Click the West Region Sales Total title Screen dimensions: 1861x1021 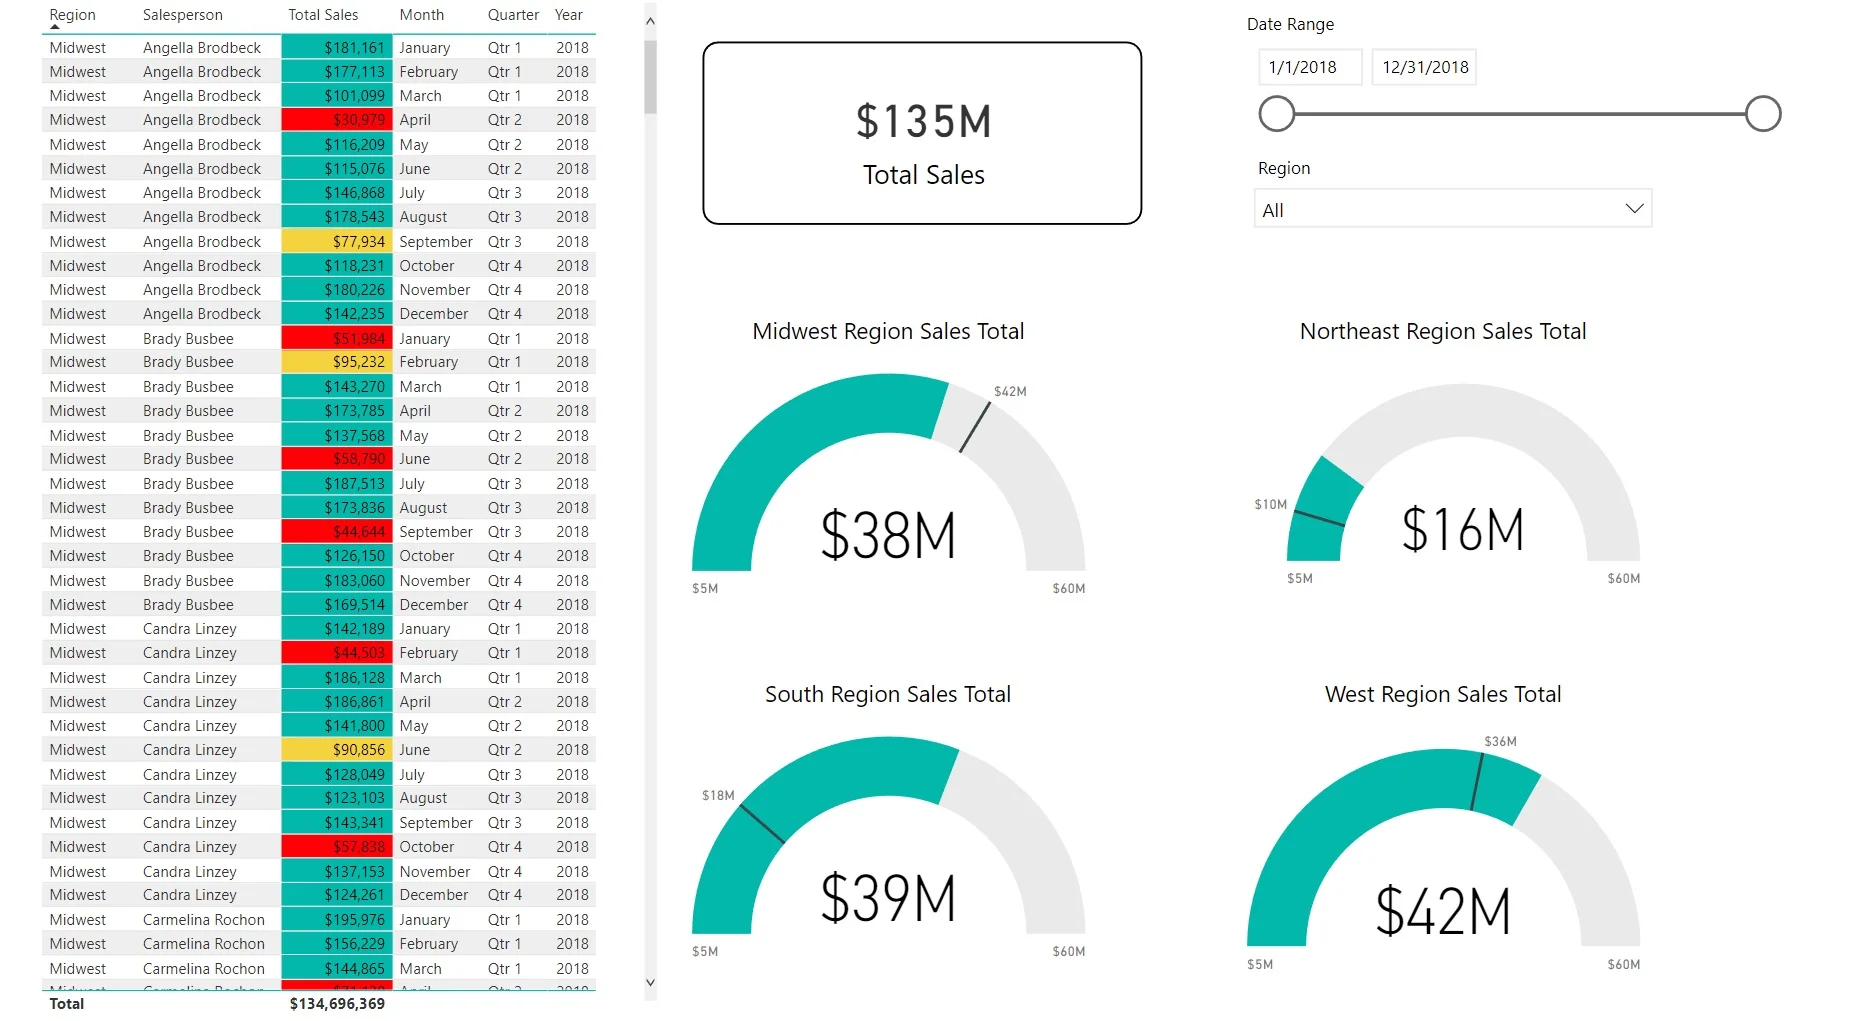1443,694
